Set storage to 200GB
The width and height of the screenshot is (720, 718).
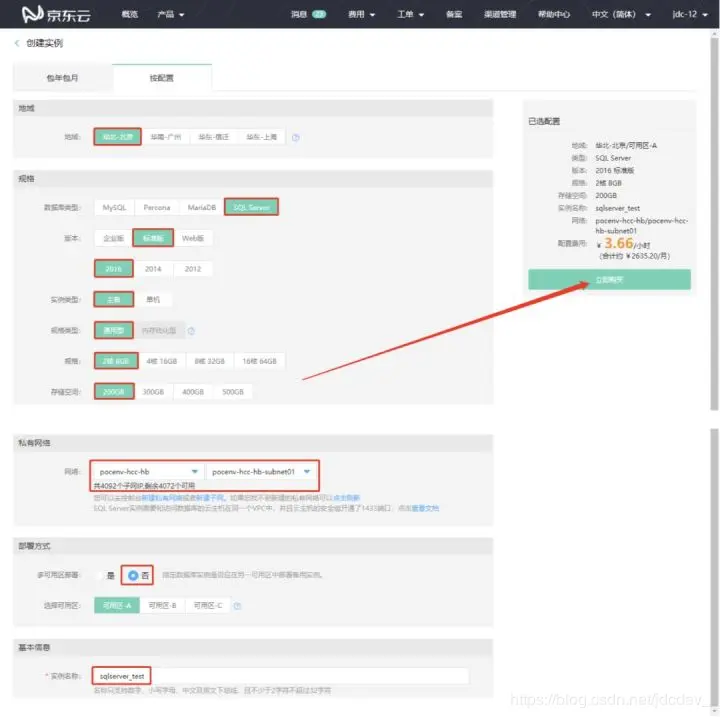(114, 392)
